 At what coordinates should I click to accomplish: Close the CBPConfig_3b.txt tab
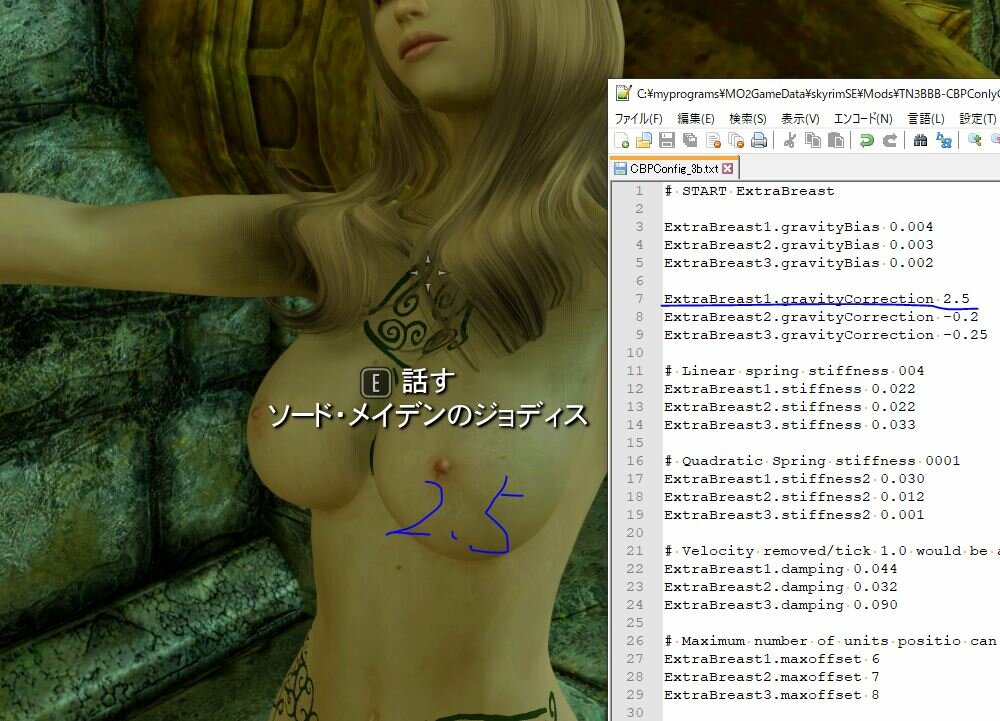(x=728, y=168)
